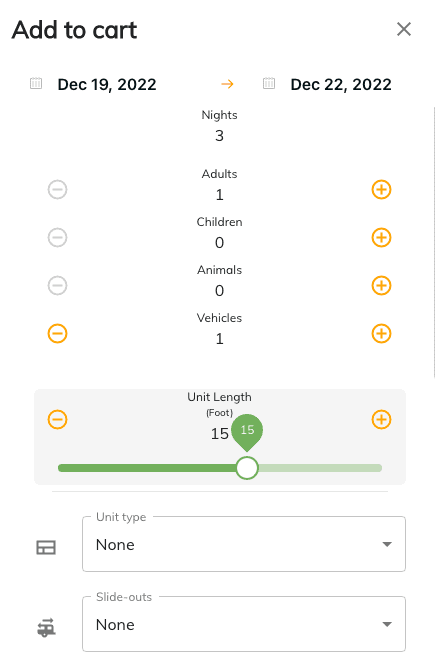The image size is (435, 668).
Task: Click the Slide-outs dropdown arrow
Action: tap(387, 625)
